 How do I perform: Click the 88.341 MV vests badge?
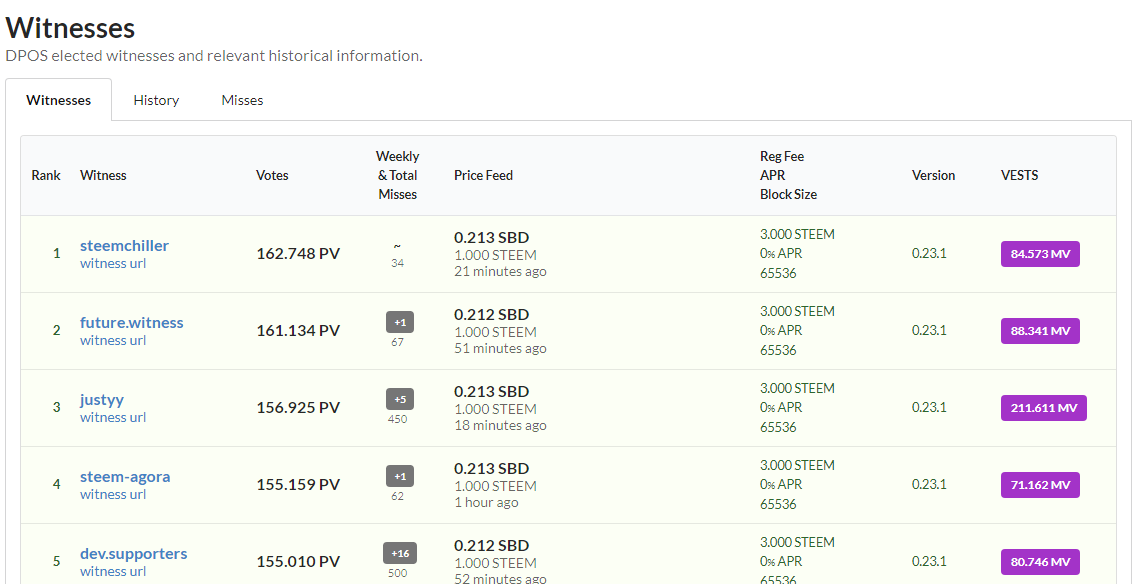(x=1040, y=331)
